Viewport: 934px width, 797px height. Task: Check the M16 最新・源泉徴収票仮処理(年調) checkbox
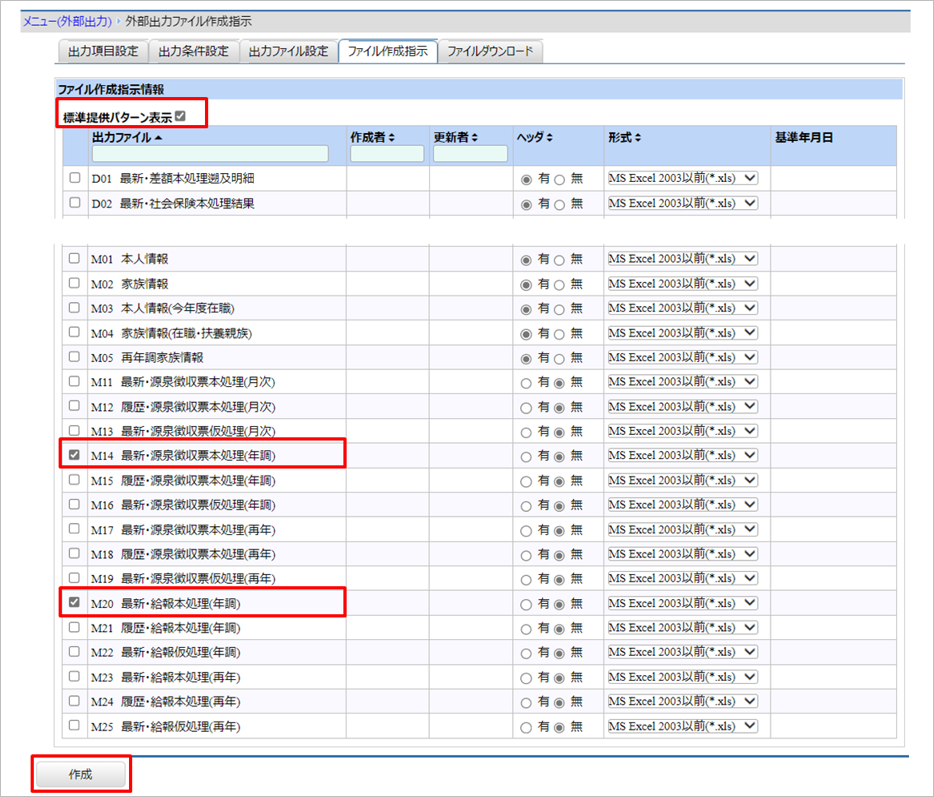coord(74,504)
